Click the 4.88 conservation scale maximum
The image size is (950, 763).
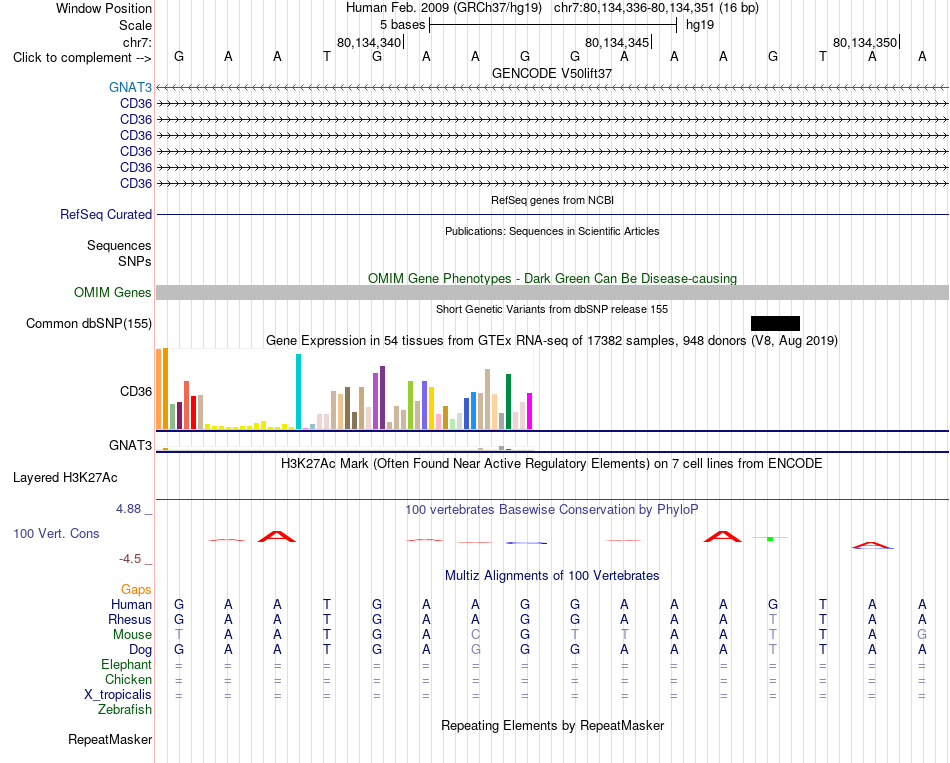coord(128,509)
